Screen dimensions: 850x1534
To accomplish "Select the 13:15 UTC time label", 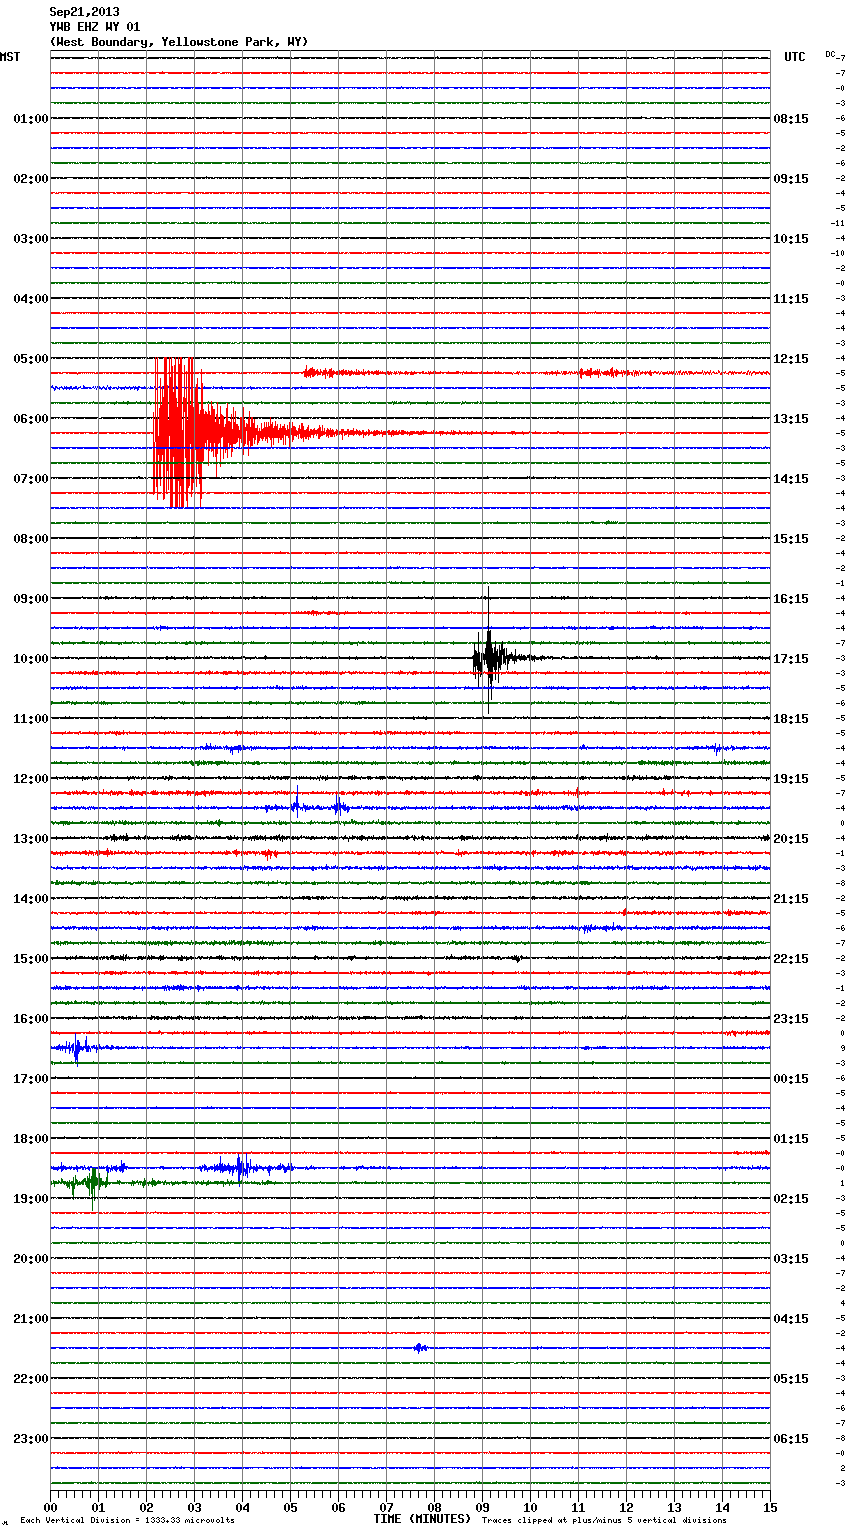I will click(x=791, y=419).
